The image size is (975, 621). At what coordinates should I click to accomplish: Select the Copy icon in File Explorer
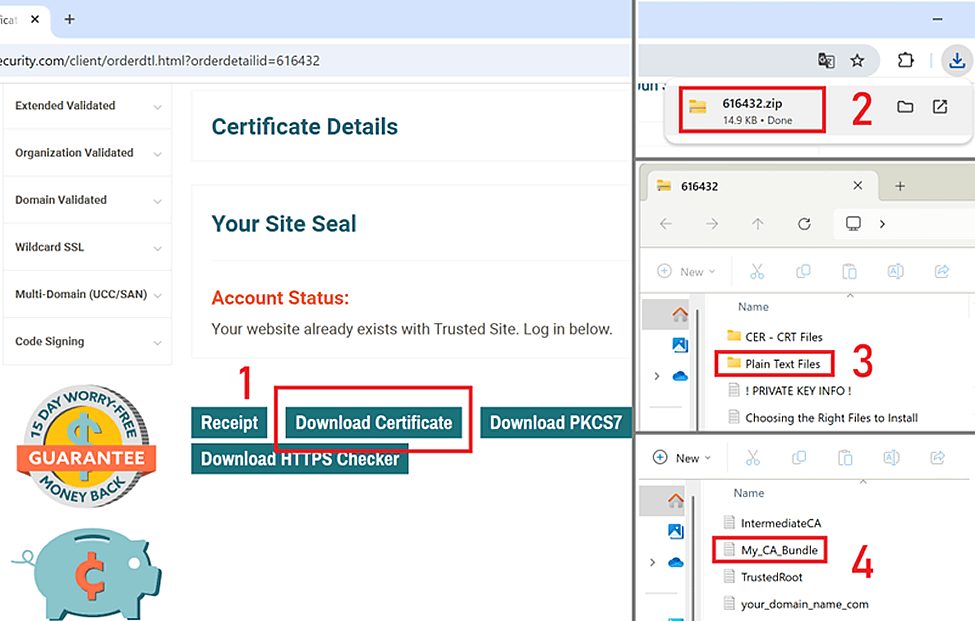[803, 271]
